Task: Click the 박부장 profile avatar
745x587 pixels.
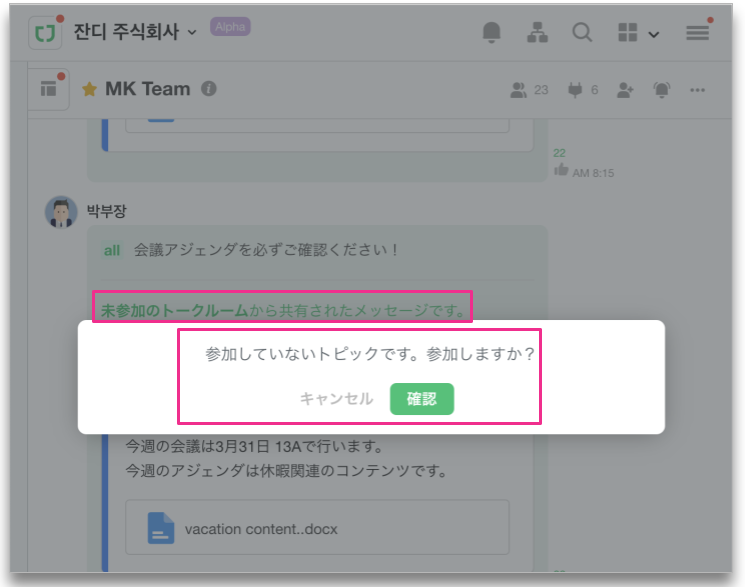Action: point(61,212)
